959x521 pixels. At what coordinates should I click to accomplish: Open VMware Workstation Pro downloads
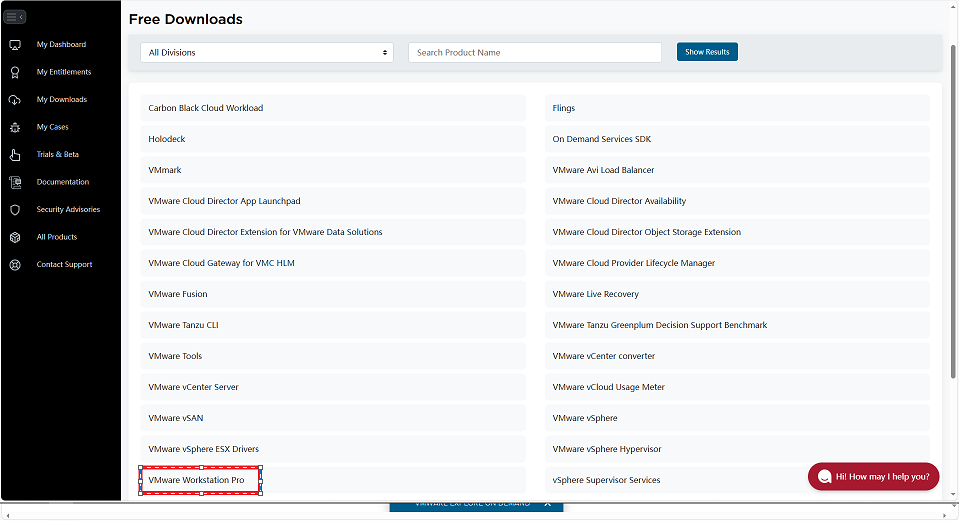pos(333,480)
